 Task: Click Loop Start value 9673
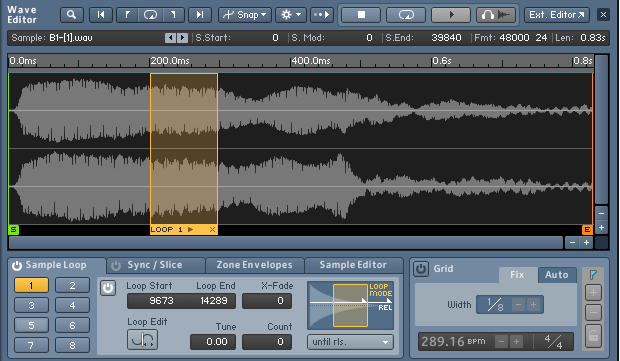coord(161,301)
